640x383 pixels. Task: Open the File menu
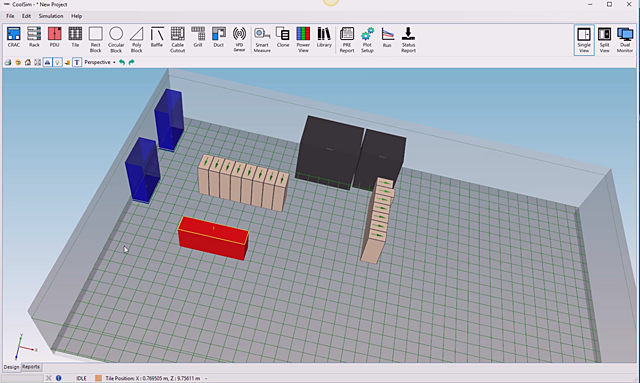(x=10, y=16)
